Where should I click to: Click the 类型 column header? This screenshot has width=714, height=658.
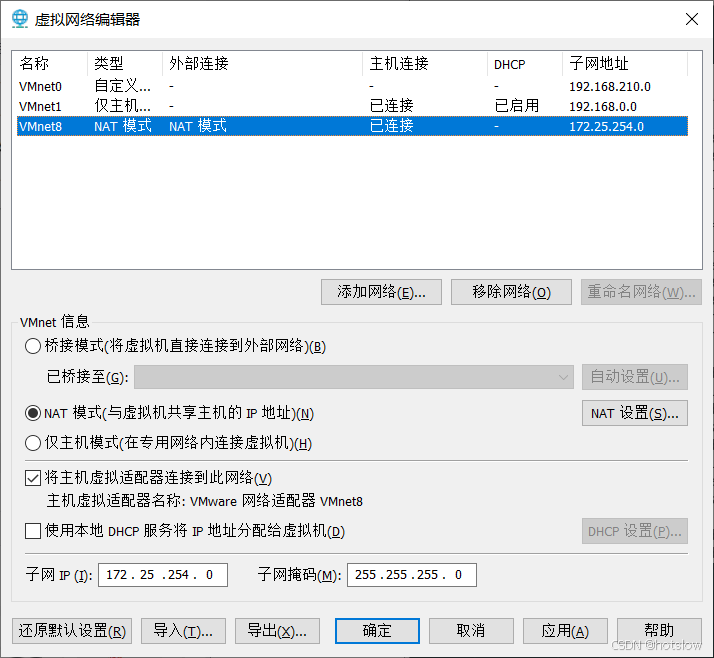(x=125, y=64)
